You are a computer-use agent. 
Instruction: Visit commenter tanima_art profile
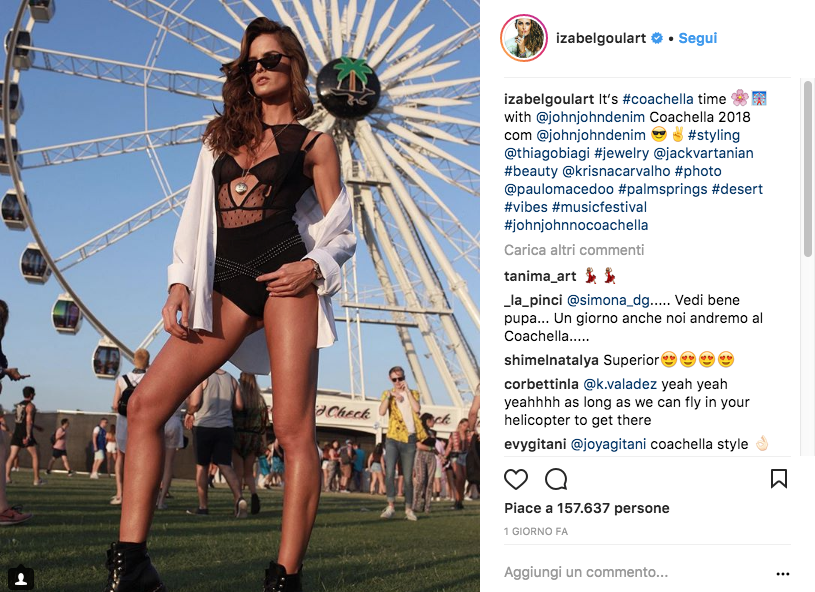click(540, 276)
